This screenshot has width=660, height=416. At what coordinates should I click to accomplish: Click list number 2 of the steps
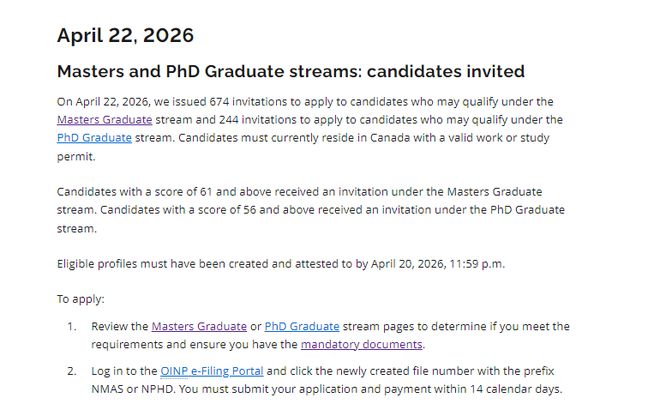[72, 371]
